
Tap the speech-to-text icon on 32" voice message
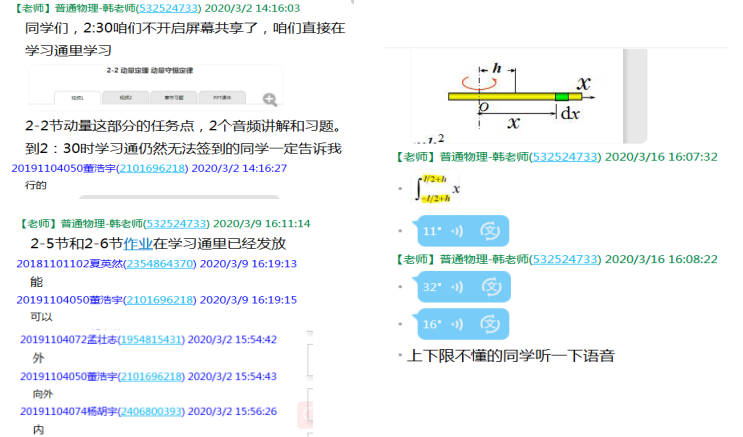point(490,288)
